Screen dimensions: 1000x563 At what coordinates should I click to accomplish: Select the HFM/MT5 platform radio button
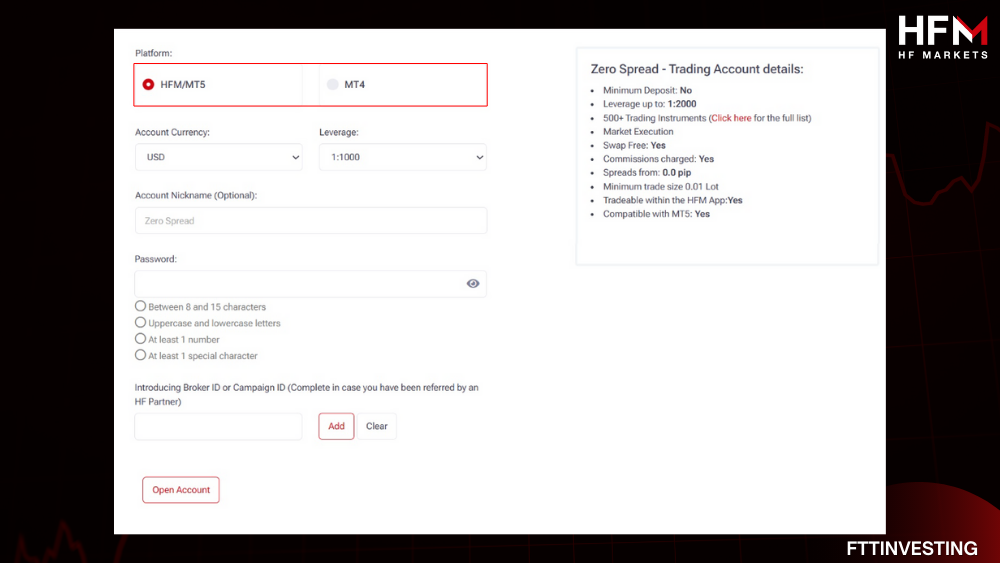(149, 85)
